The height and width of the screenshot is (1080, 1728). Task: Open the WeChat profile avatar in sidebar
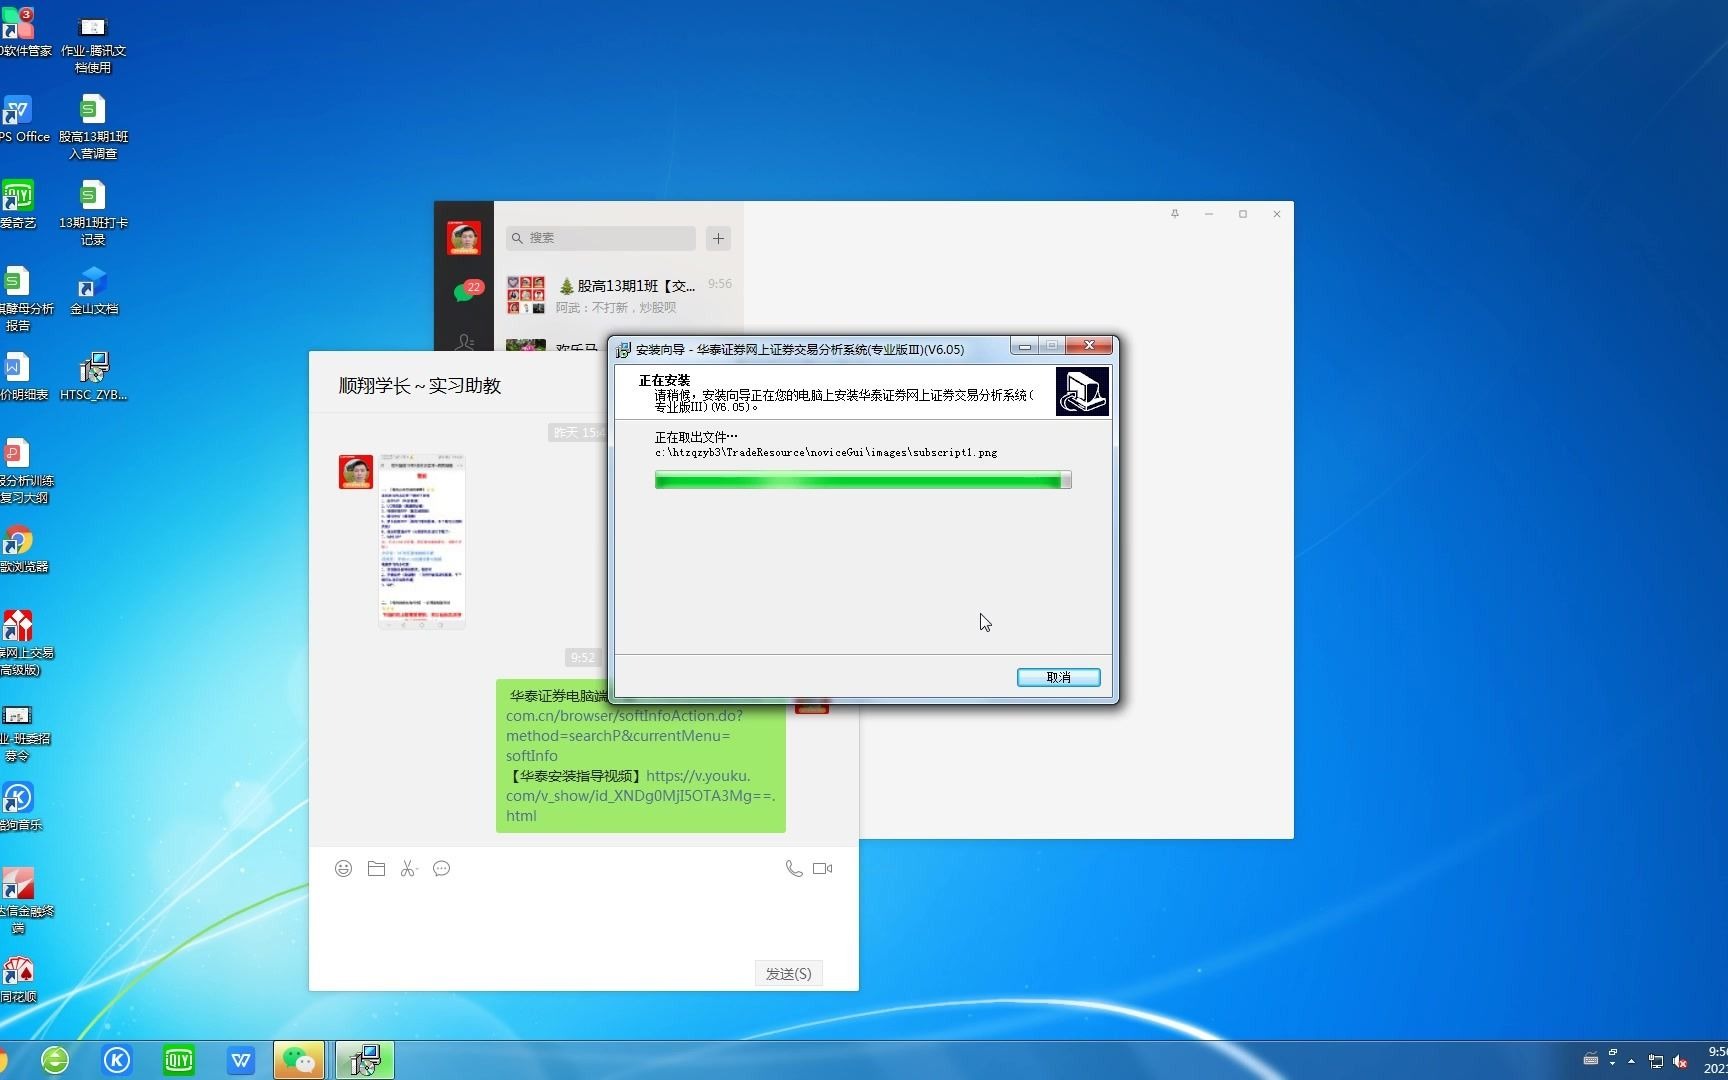(464, 238)
